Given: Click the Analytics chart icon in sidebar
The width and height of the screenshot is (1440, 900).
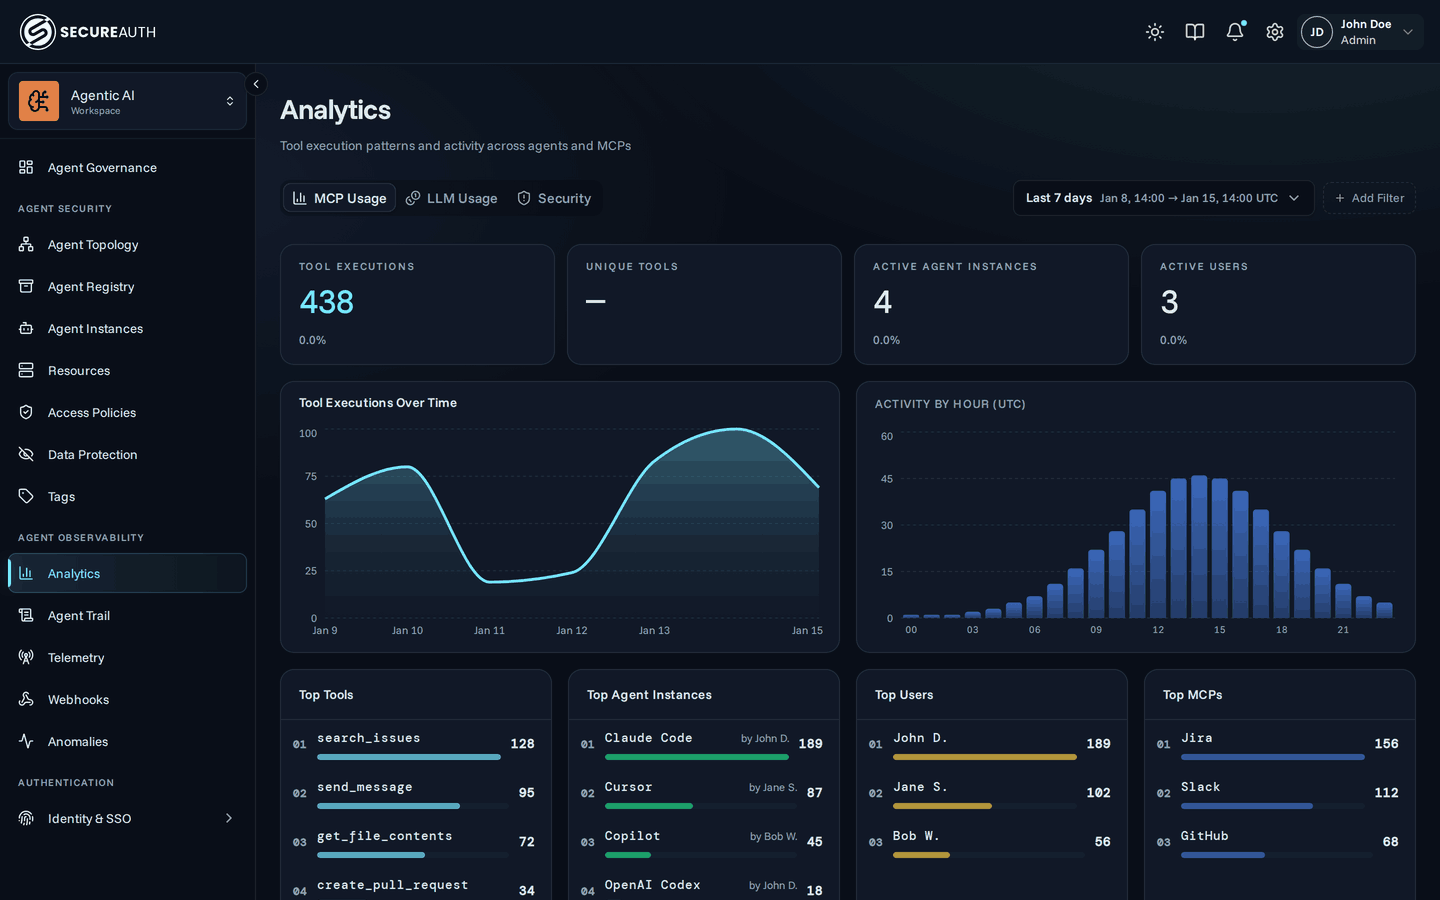Looking at the screenshot, I should 26,573.
